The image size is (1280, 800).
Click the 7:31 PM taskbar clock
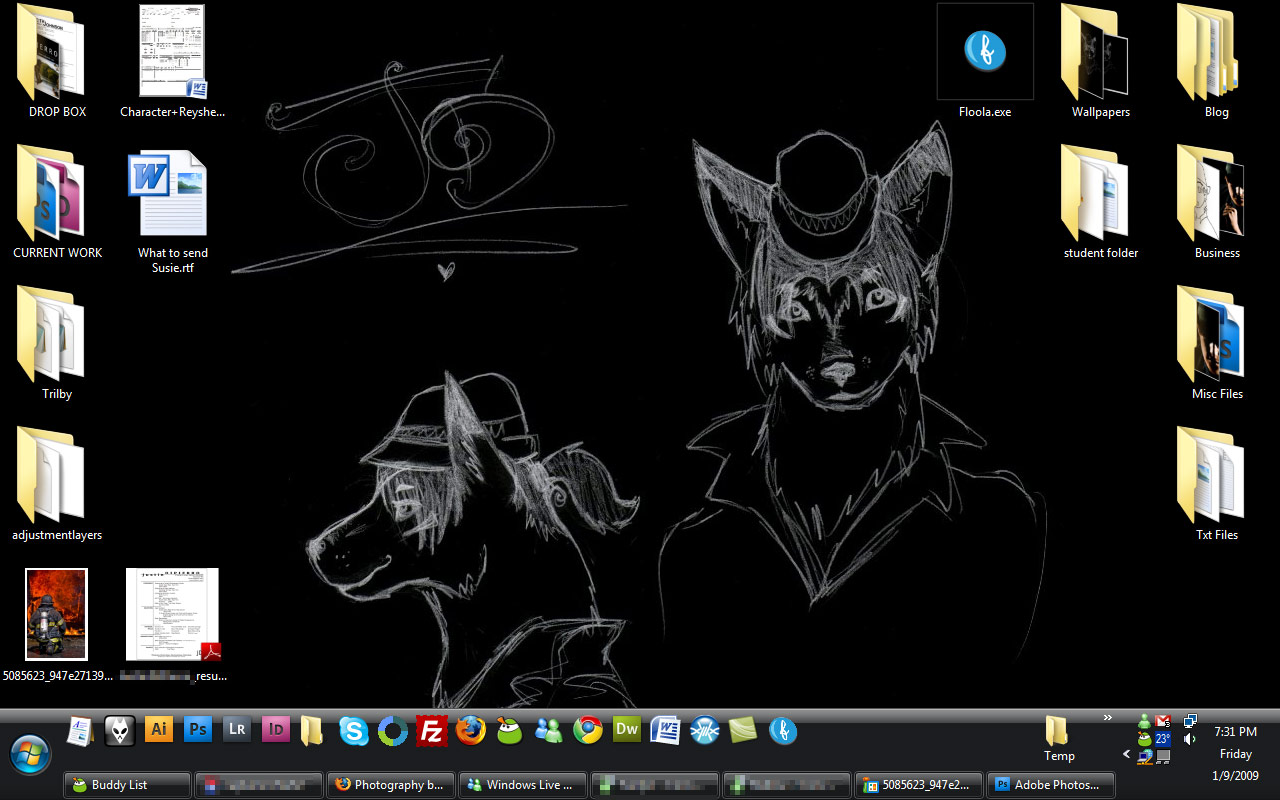tap(1235, 732)
